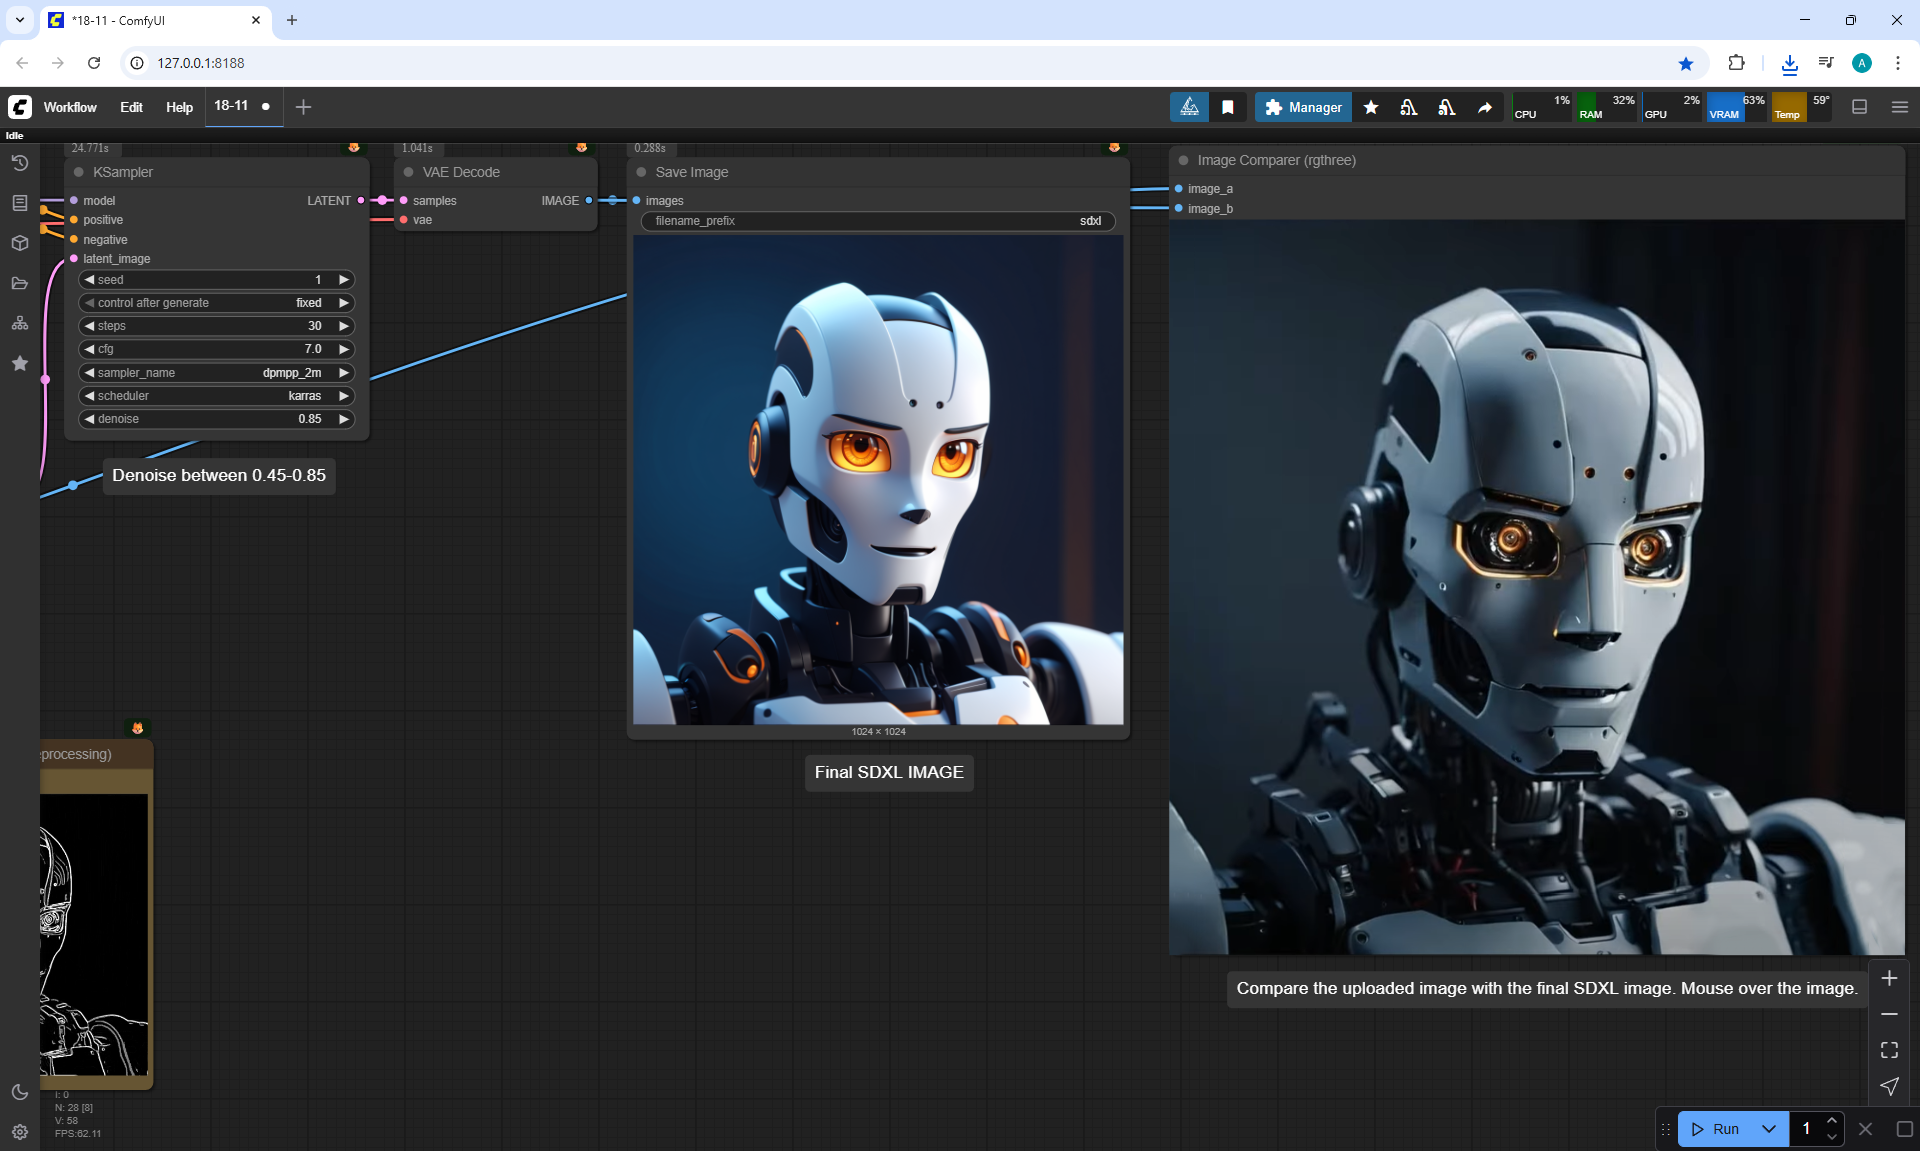Open the Workflow menu

click(x=70, y=107)
